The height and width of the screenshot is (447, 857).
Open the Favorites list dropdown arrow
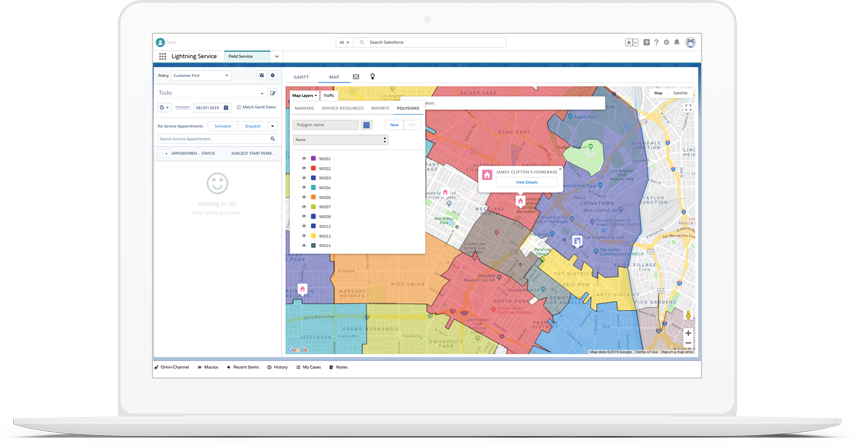(x=636, y=42)
